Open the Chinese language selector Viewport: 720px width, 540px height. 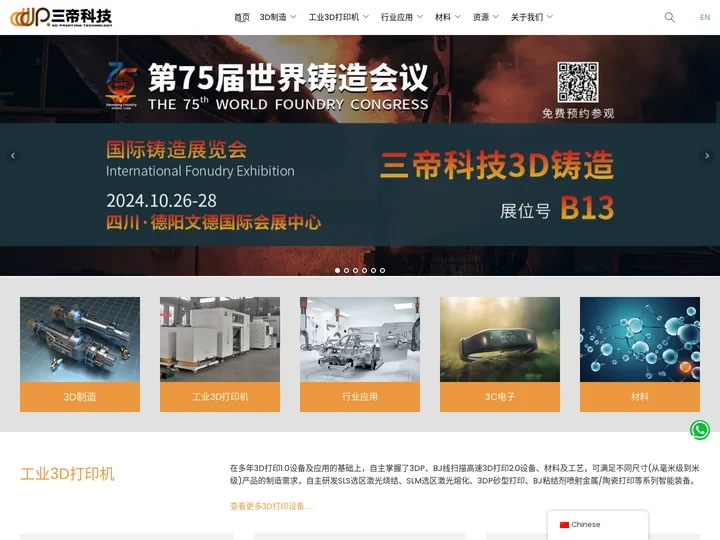598,525
